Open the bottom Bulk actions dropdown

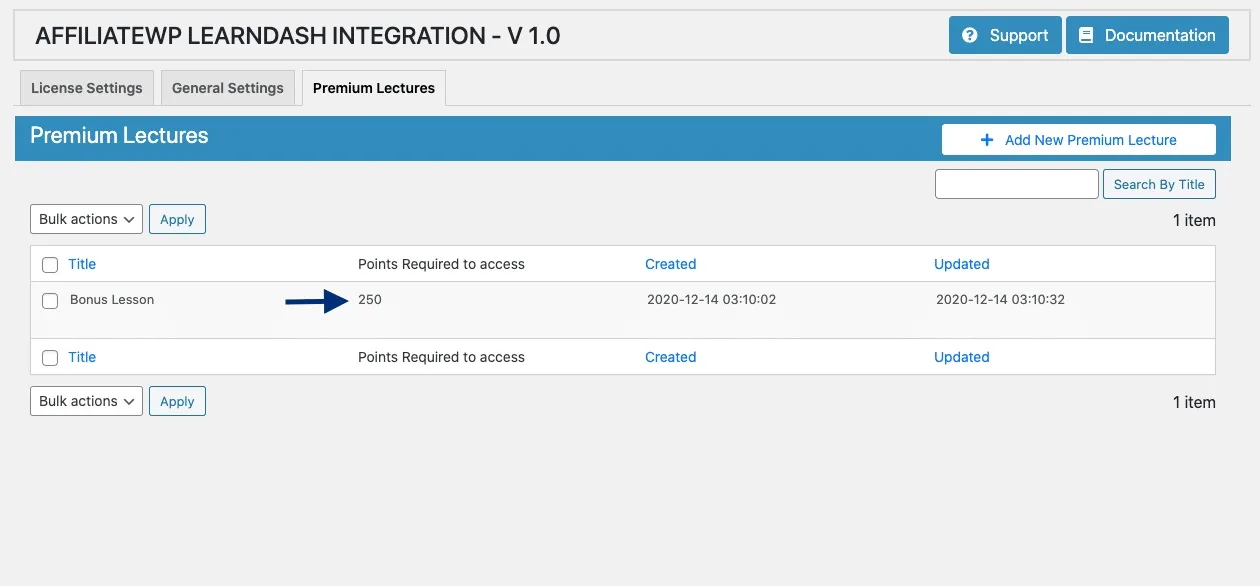[x=86, y=401]
